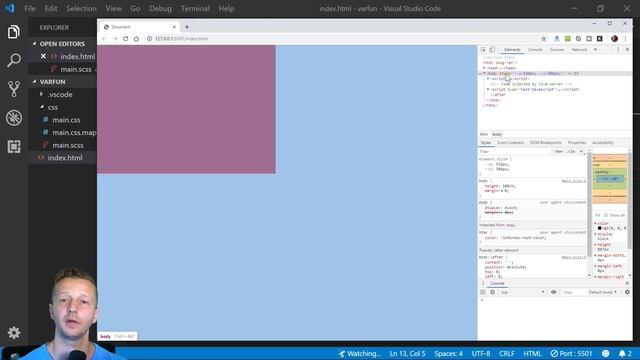Show more DevTools tabs chevron
The height and width of the screenshot is (360, 640).
[596, 50]
